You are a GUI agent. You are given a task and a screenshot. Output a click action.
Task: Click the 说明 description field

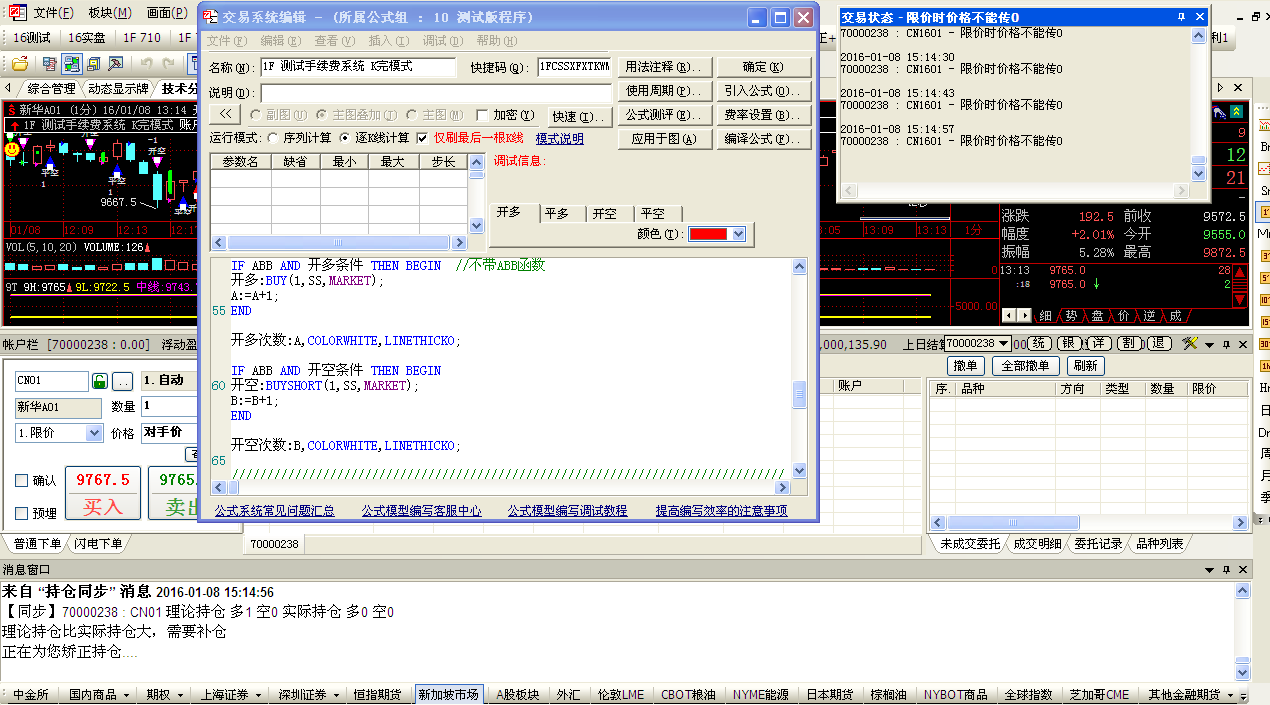click(435, 92)
